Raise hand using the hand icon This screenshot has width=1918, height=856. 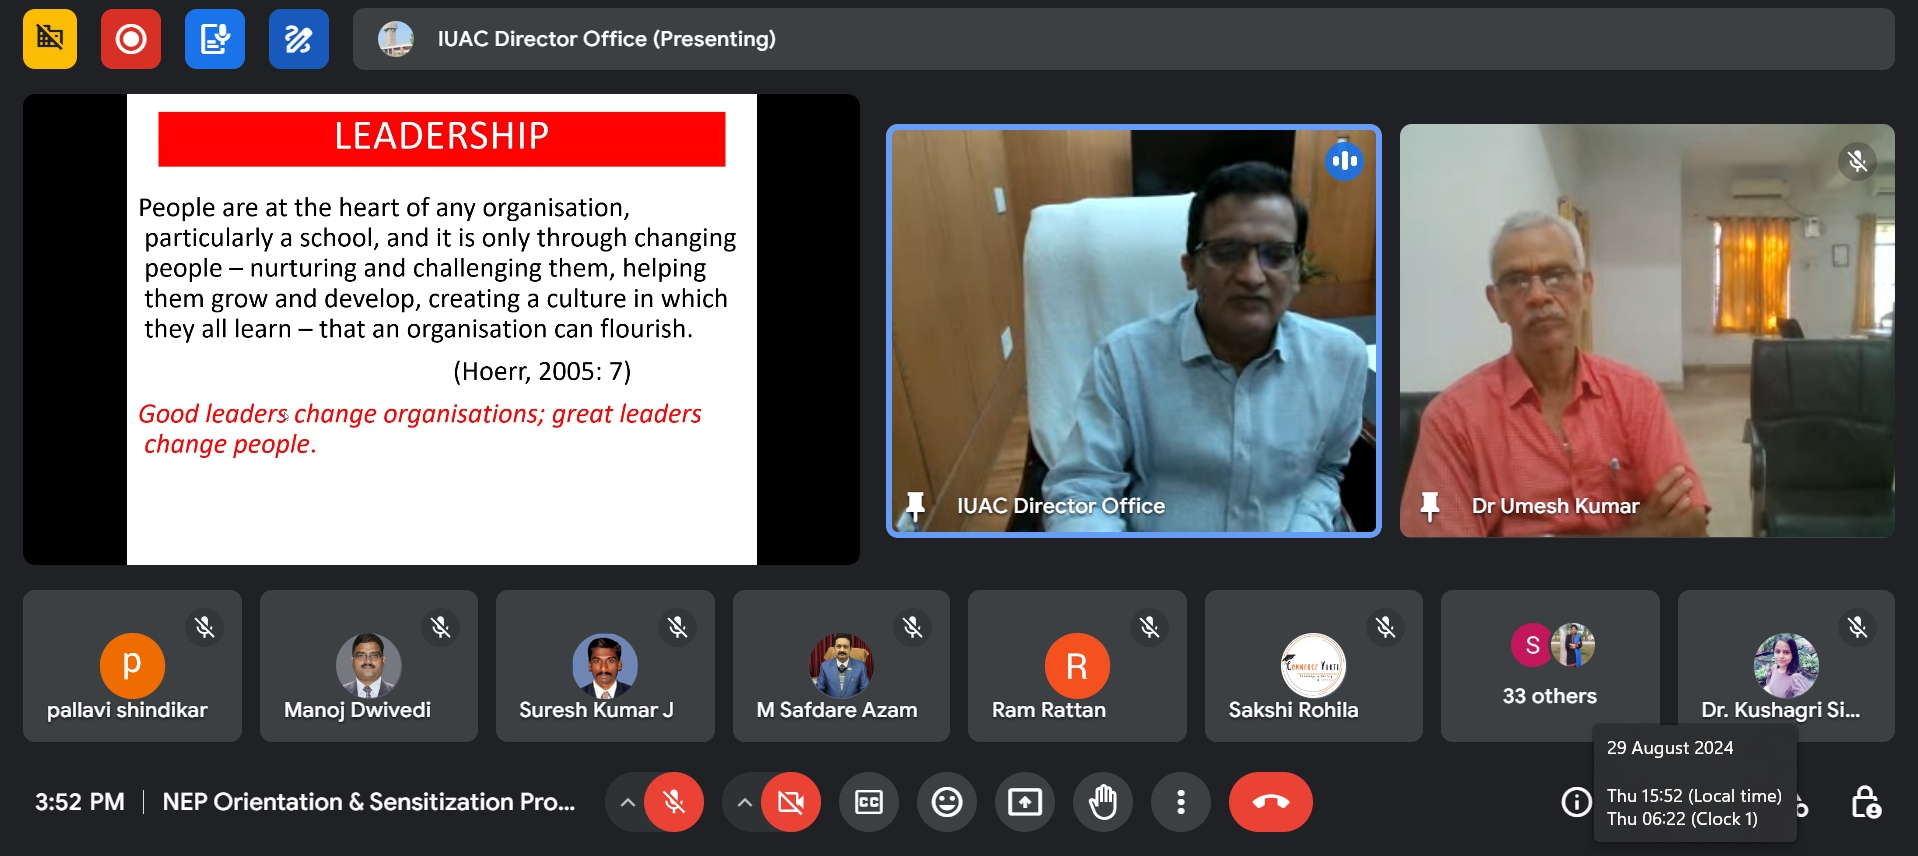coord(1102,802)
